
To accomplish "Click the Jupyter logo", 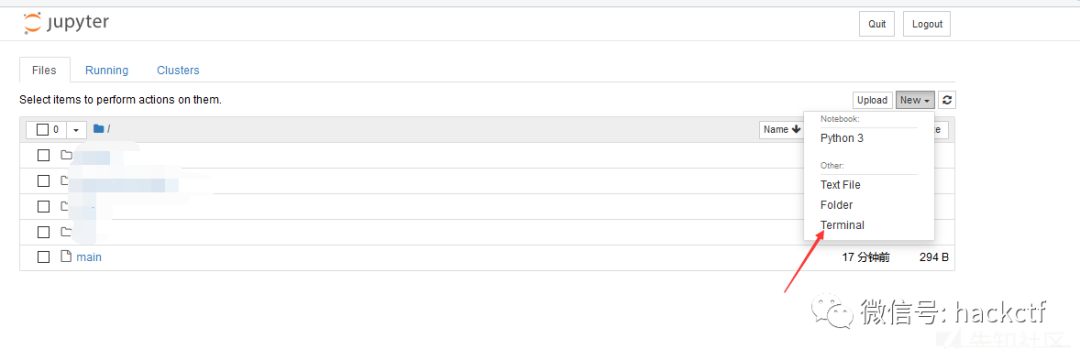I will pos(65,23).
